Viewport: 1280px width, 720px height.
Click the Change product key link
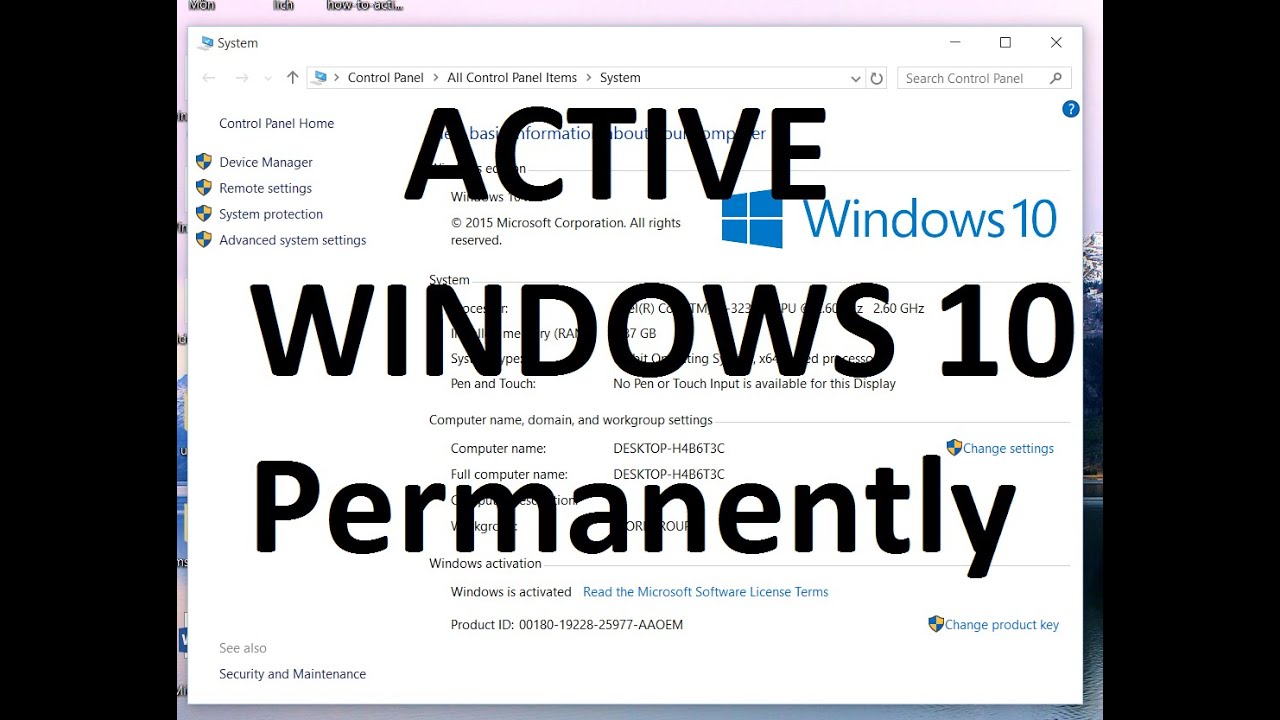pos(1002,624)
